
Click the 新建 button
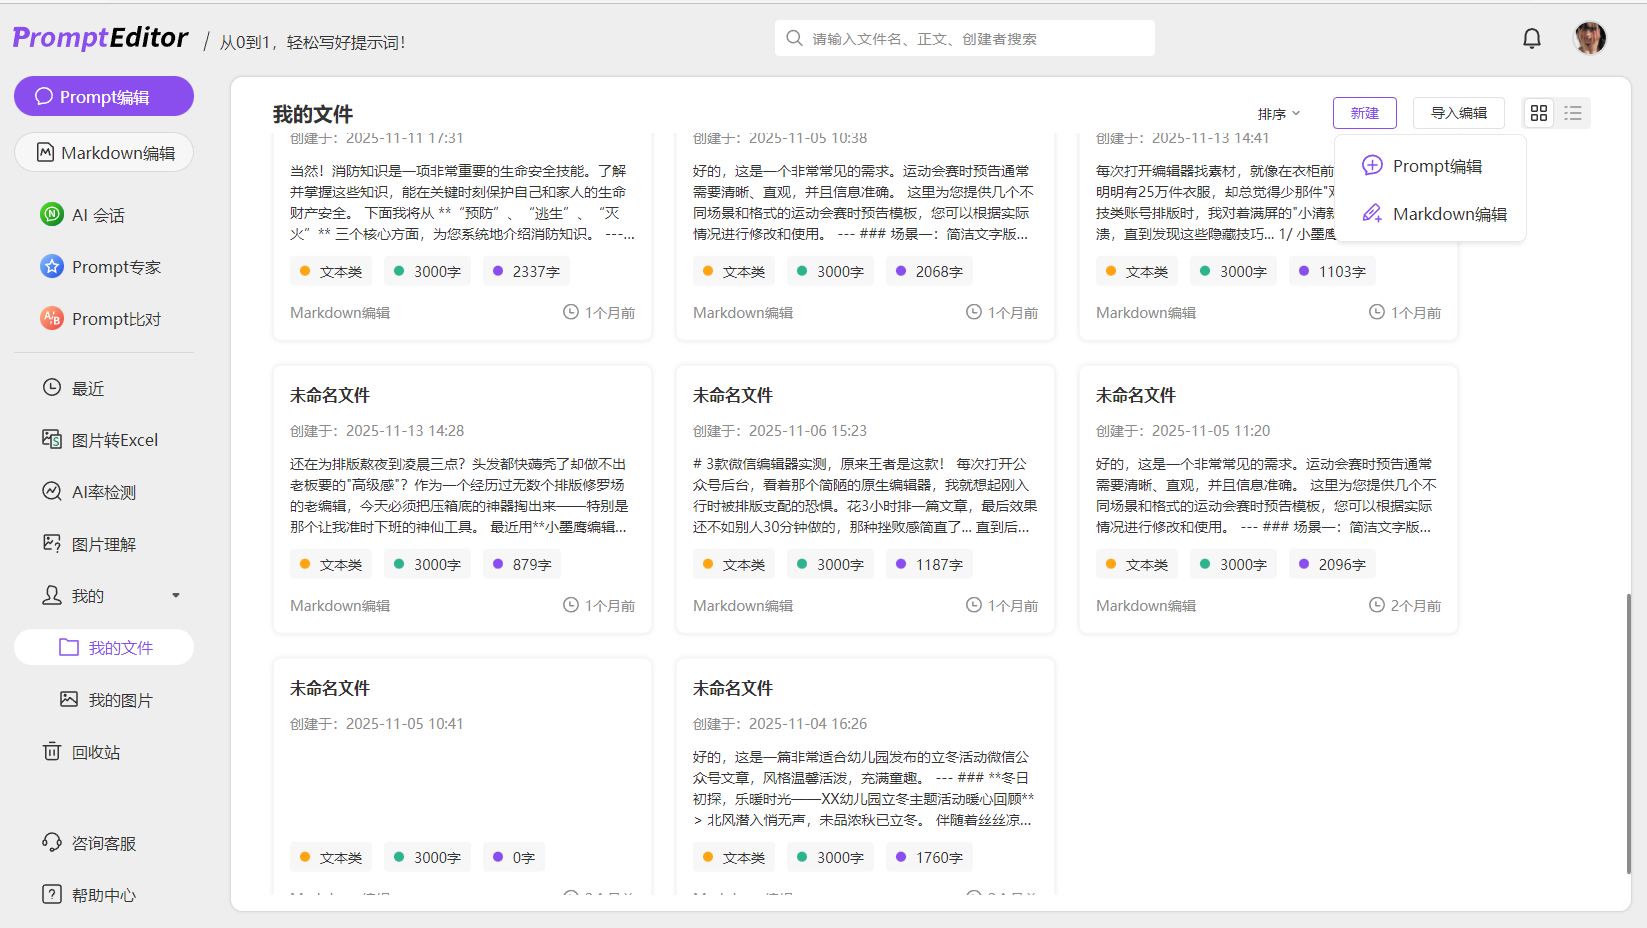[x=1364, y=112]
